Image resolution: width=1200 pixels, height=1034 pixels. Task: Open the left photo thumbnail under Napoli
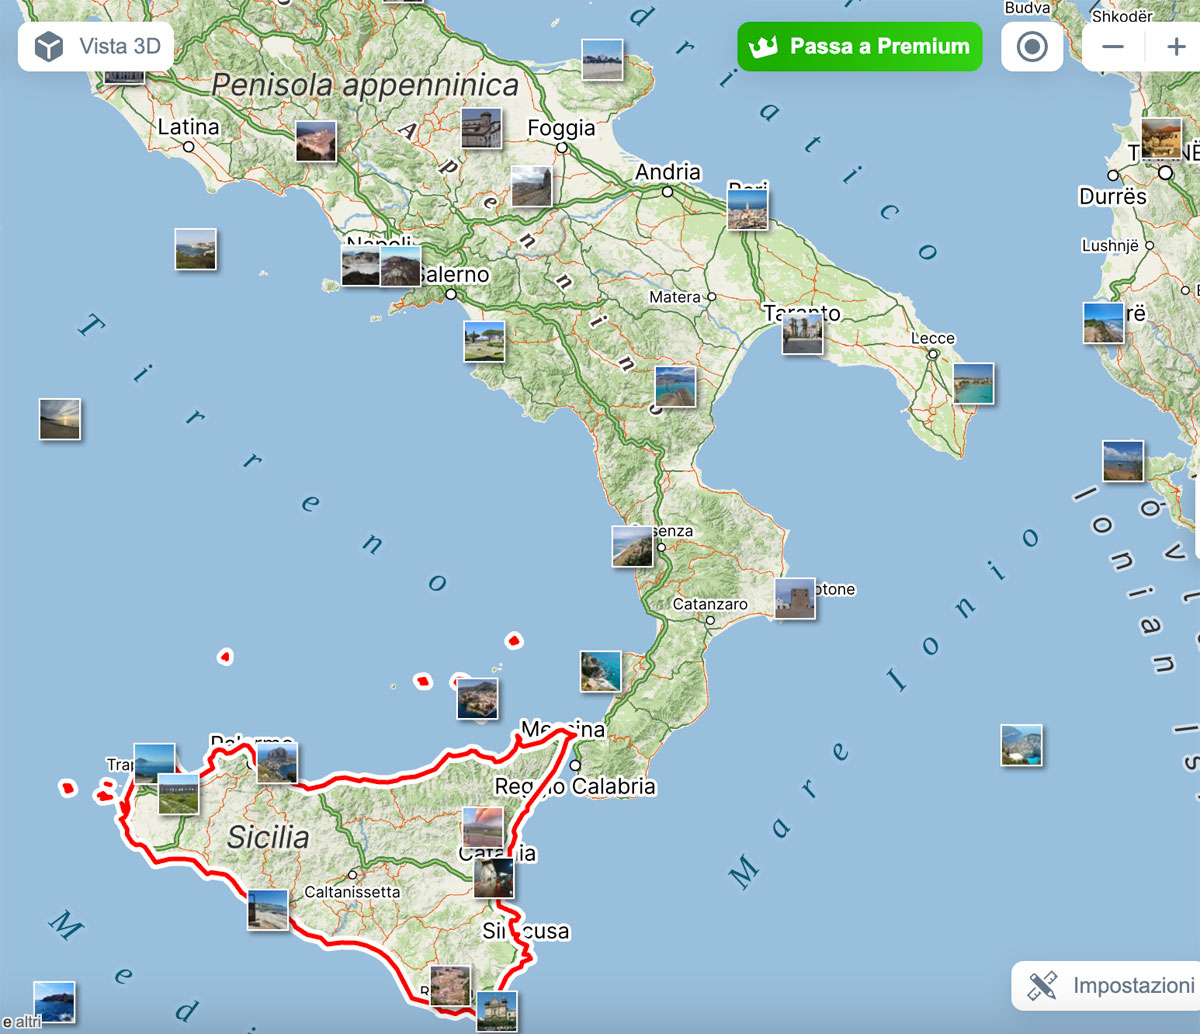(361, 266)
